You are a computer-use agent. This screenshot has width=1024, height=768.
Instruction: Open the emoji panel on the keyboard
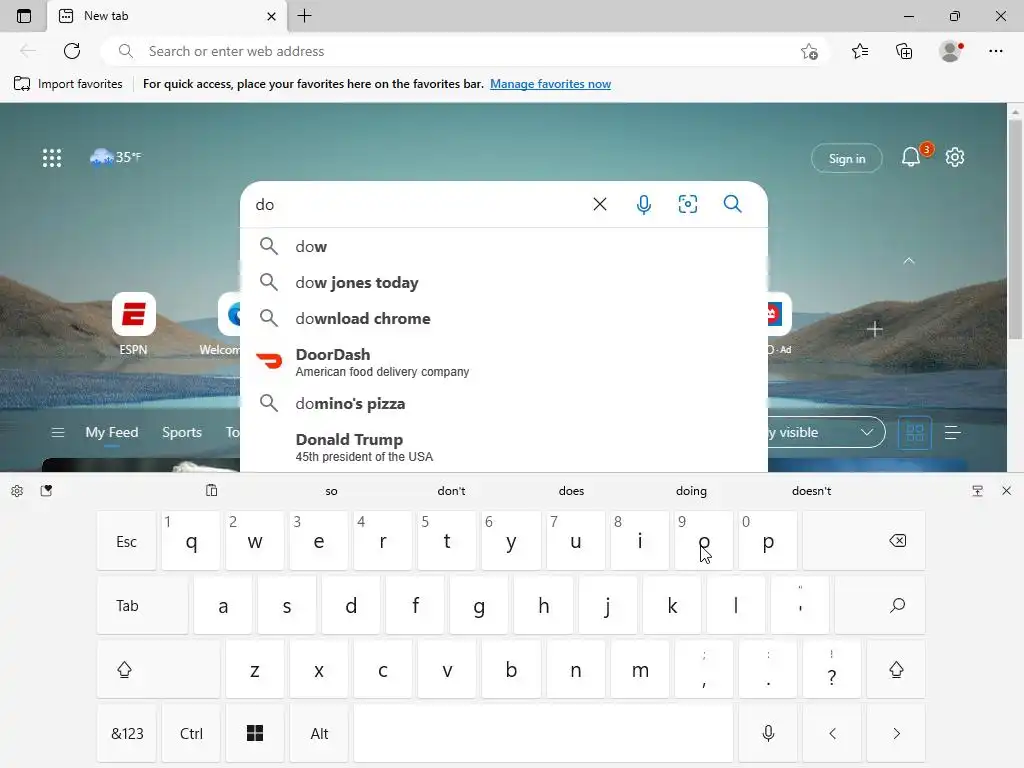tap(46, 490)
